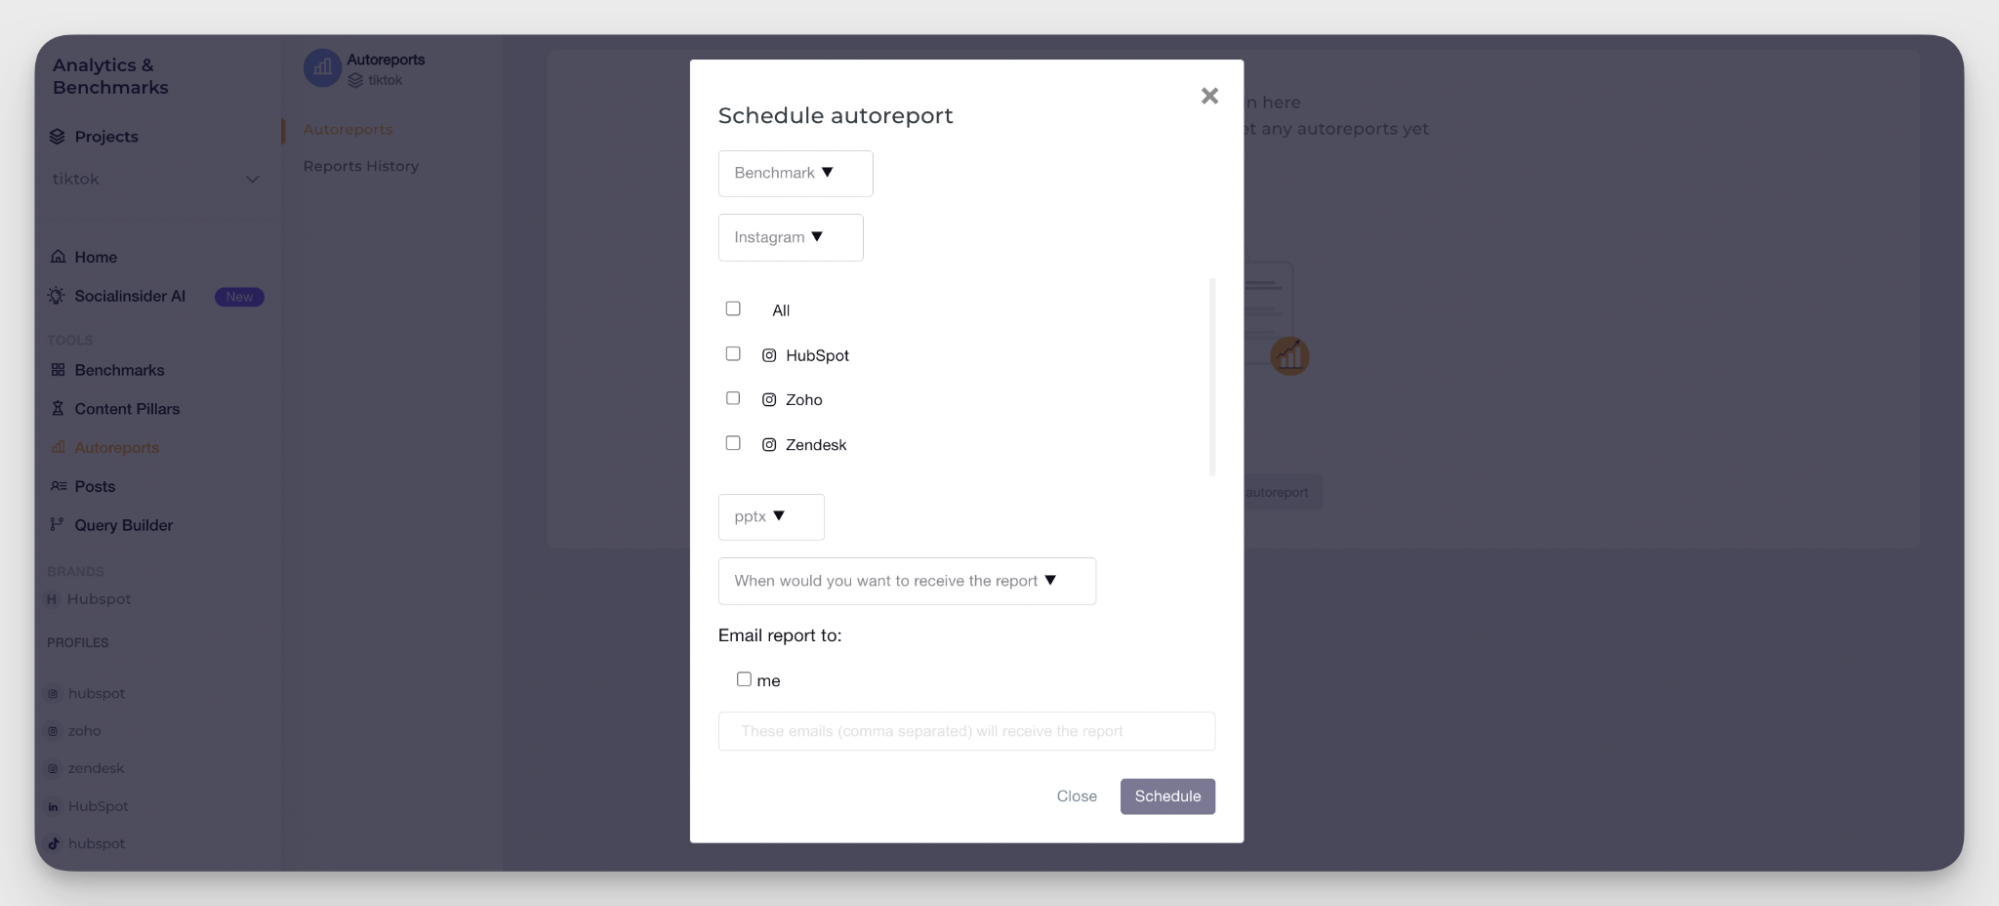Open the report schedule timing dropdown
Viewport: 1999px width, 906px height.
coord(906,581)
